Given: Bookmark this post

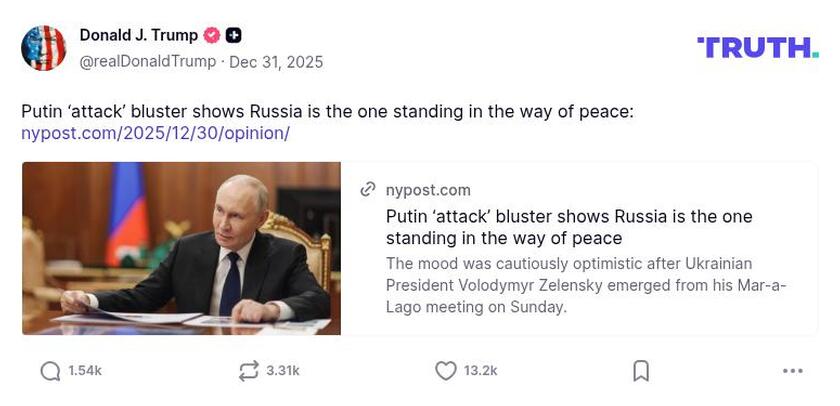Looking at the screenshot, I should [x=641, y=371].
